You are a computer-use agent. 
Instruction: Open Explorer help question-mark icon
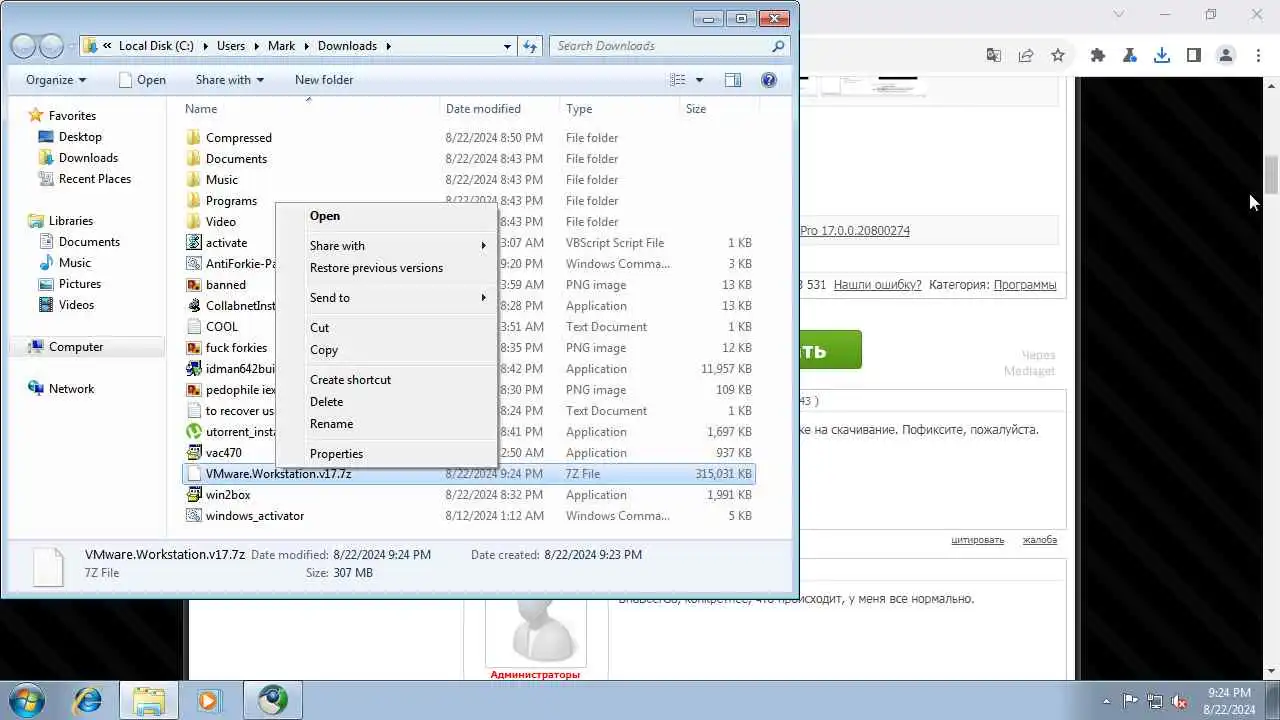point(769,80)
